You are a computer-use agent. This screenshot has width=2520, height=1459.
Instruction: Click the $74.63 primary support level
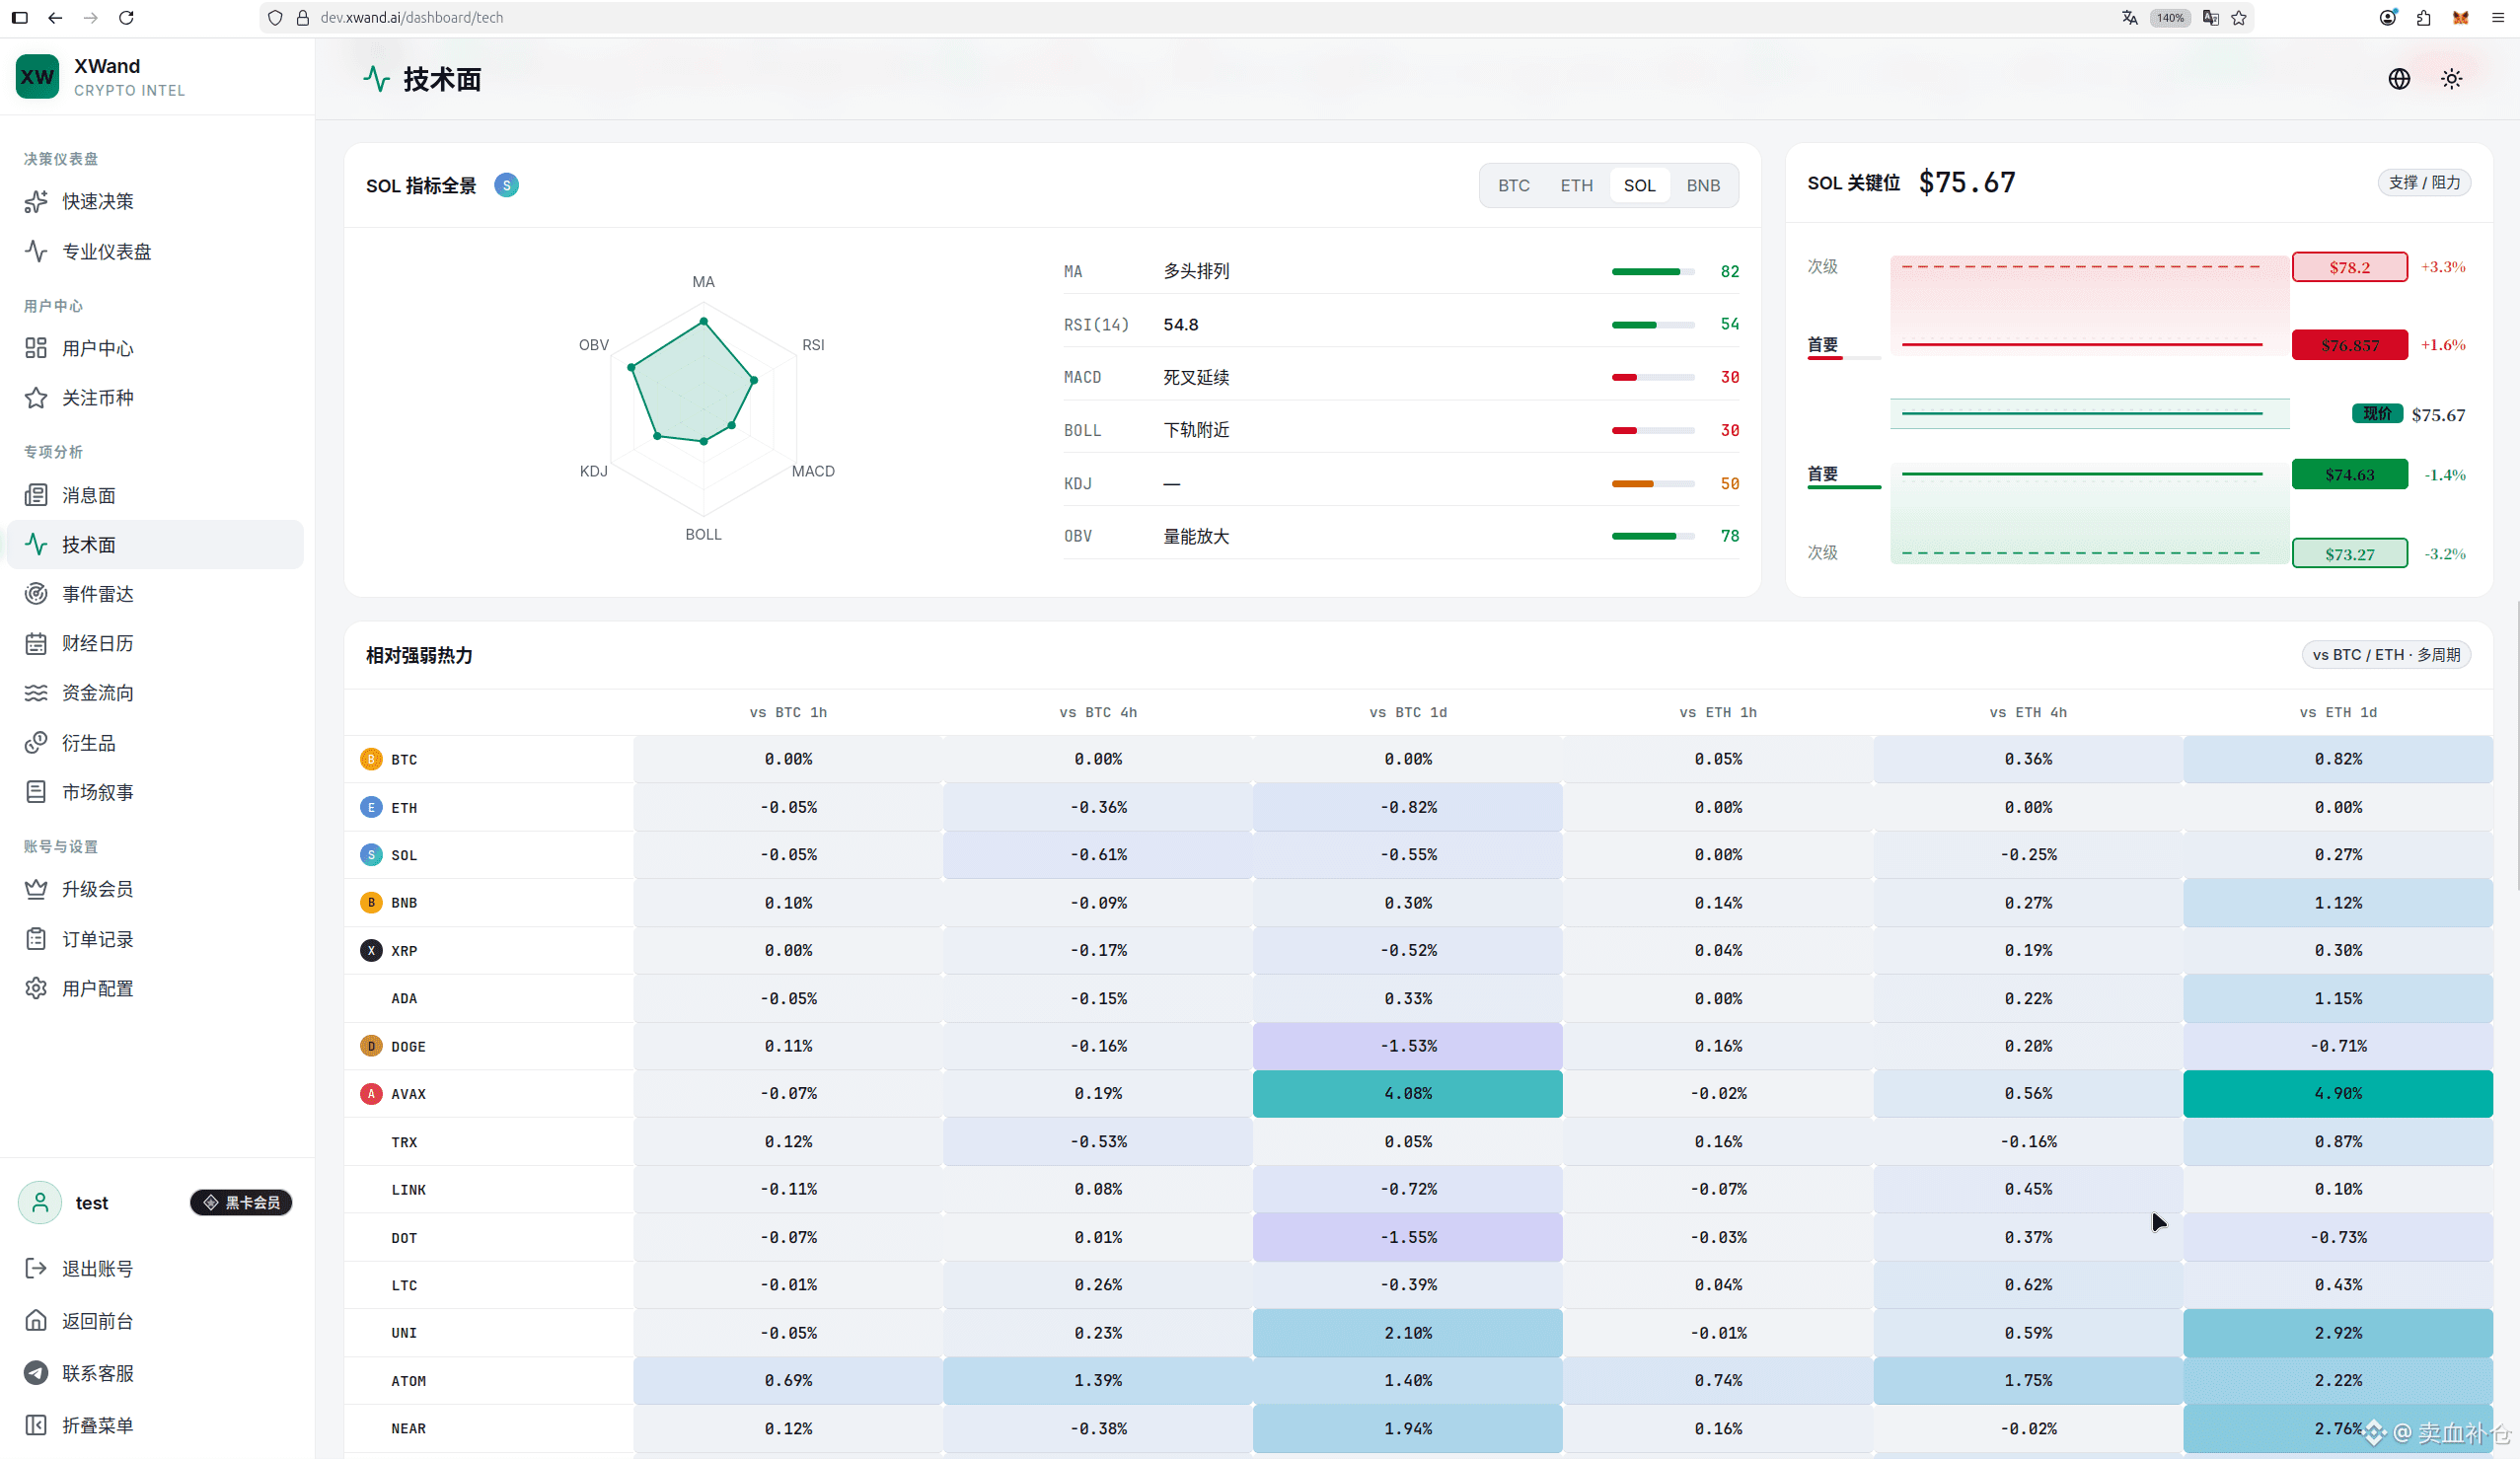pos(2349,474)
